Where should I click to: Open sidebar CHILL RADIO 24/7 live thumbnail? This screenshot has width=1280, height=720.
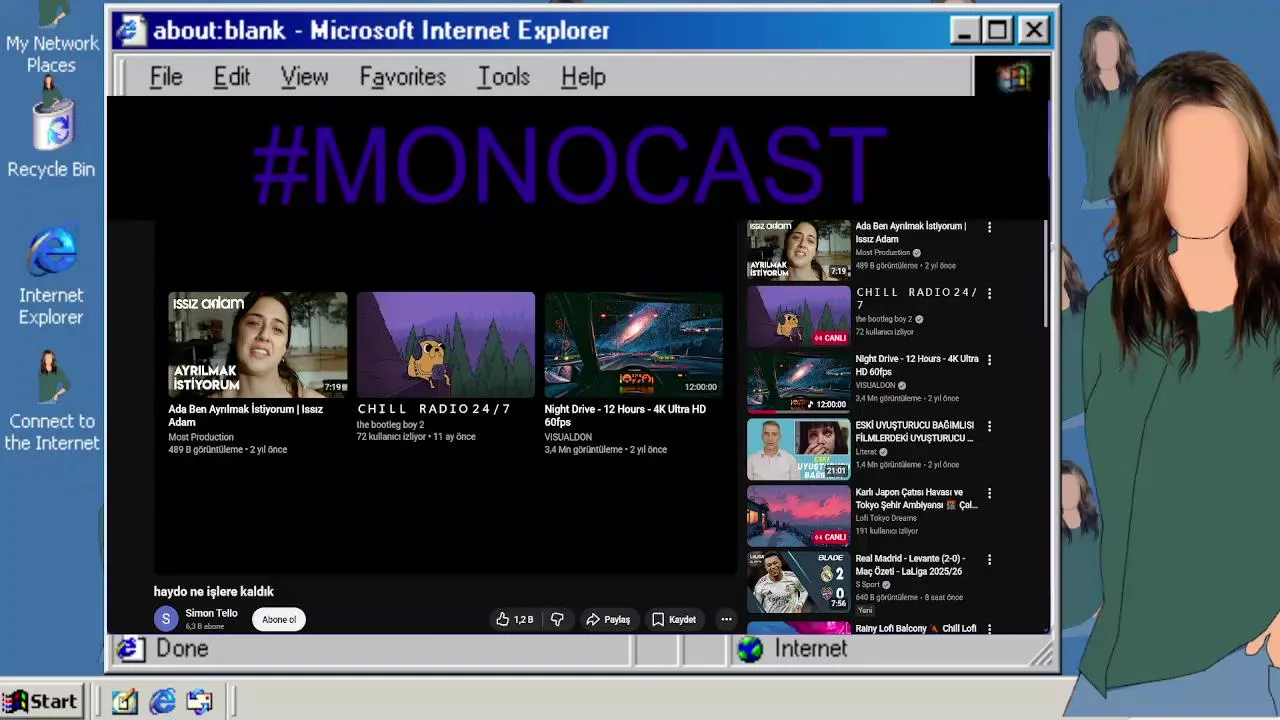point(798,316)
